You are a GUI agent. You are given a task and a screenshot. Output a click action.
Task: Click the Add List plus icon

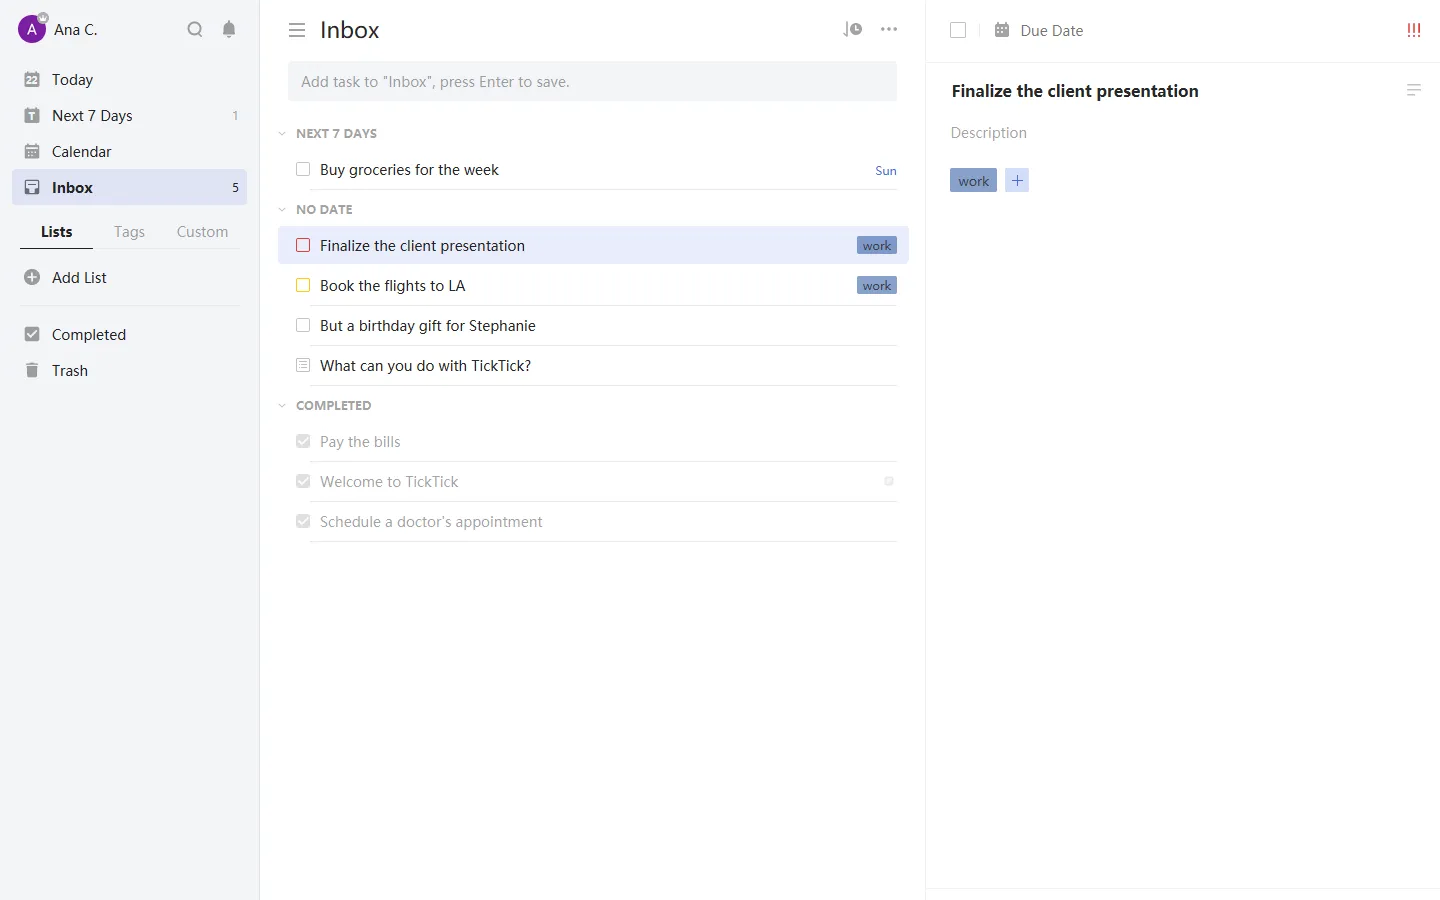pos(32,277)
